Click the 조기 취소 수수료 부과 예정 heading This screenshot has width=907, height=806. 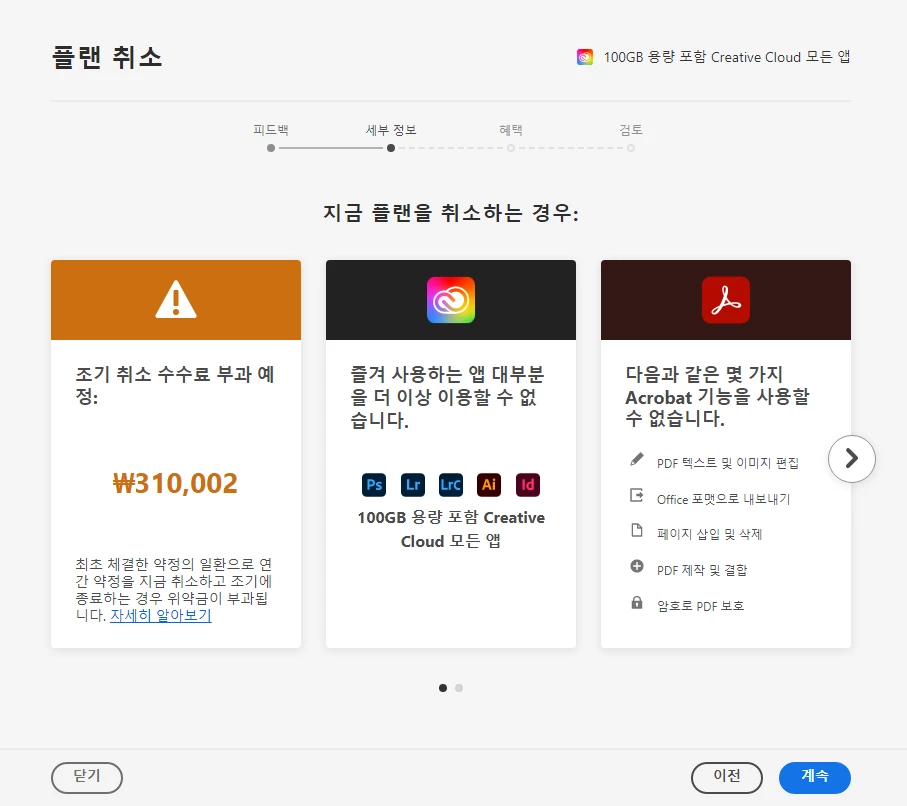tap(175, 385)
